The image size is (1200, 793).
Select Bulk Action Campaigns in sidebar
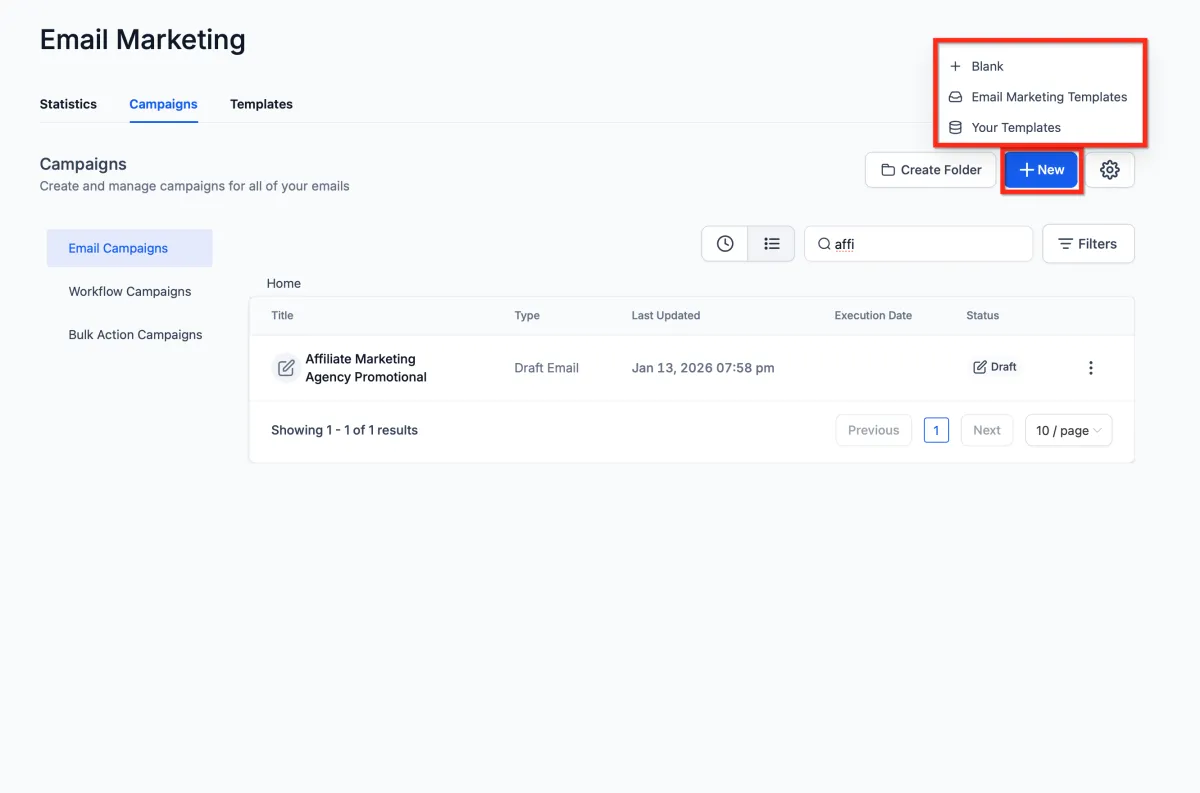[135, 335]
